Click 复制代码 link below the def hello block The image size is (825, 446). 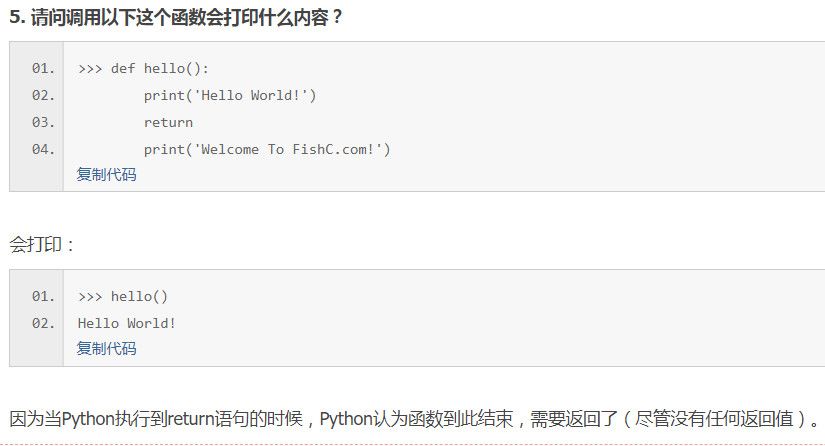tap(106, 175)
